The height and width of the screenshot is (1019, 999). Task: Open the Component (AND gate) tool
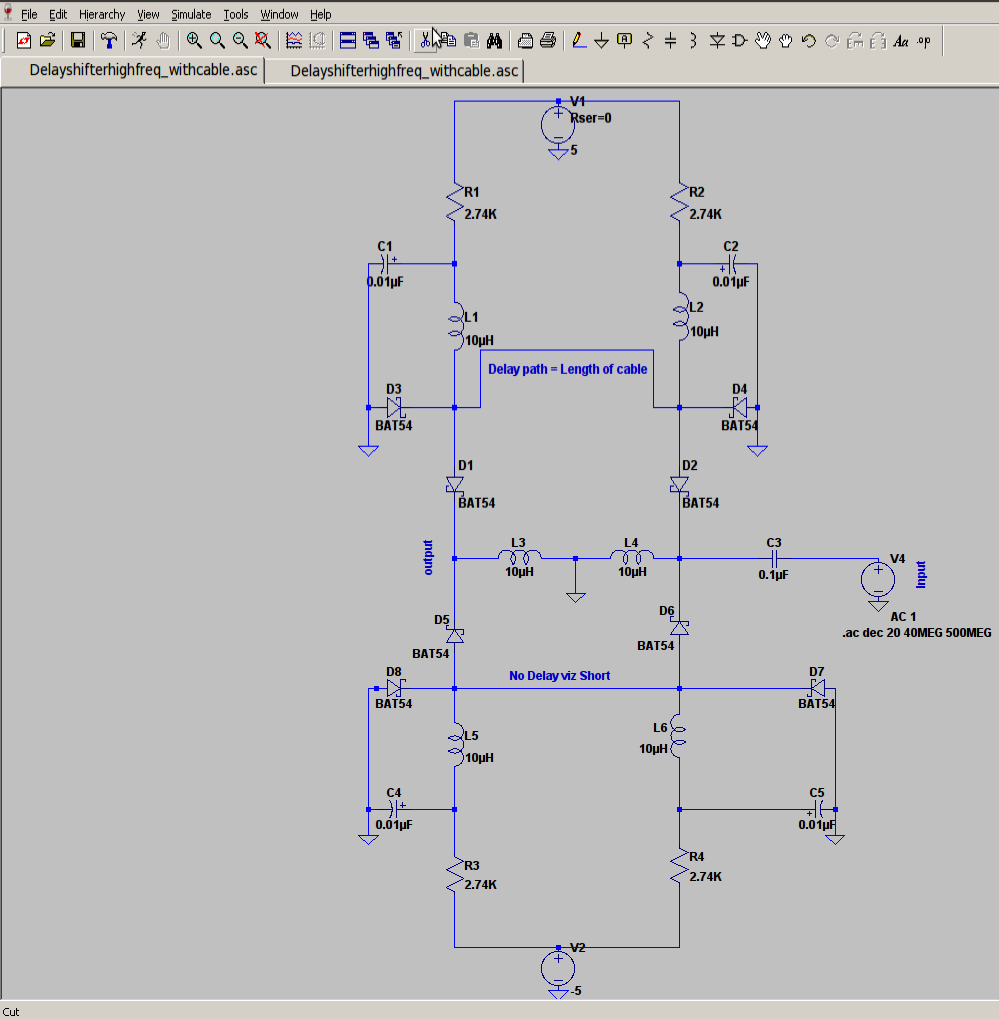pyautogui.click(x=740, y=41)
